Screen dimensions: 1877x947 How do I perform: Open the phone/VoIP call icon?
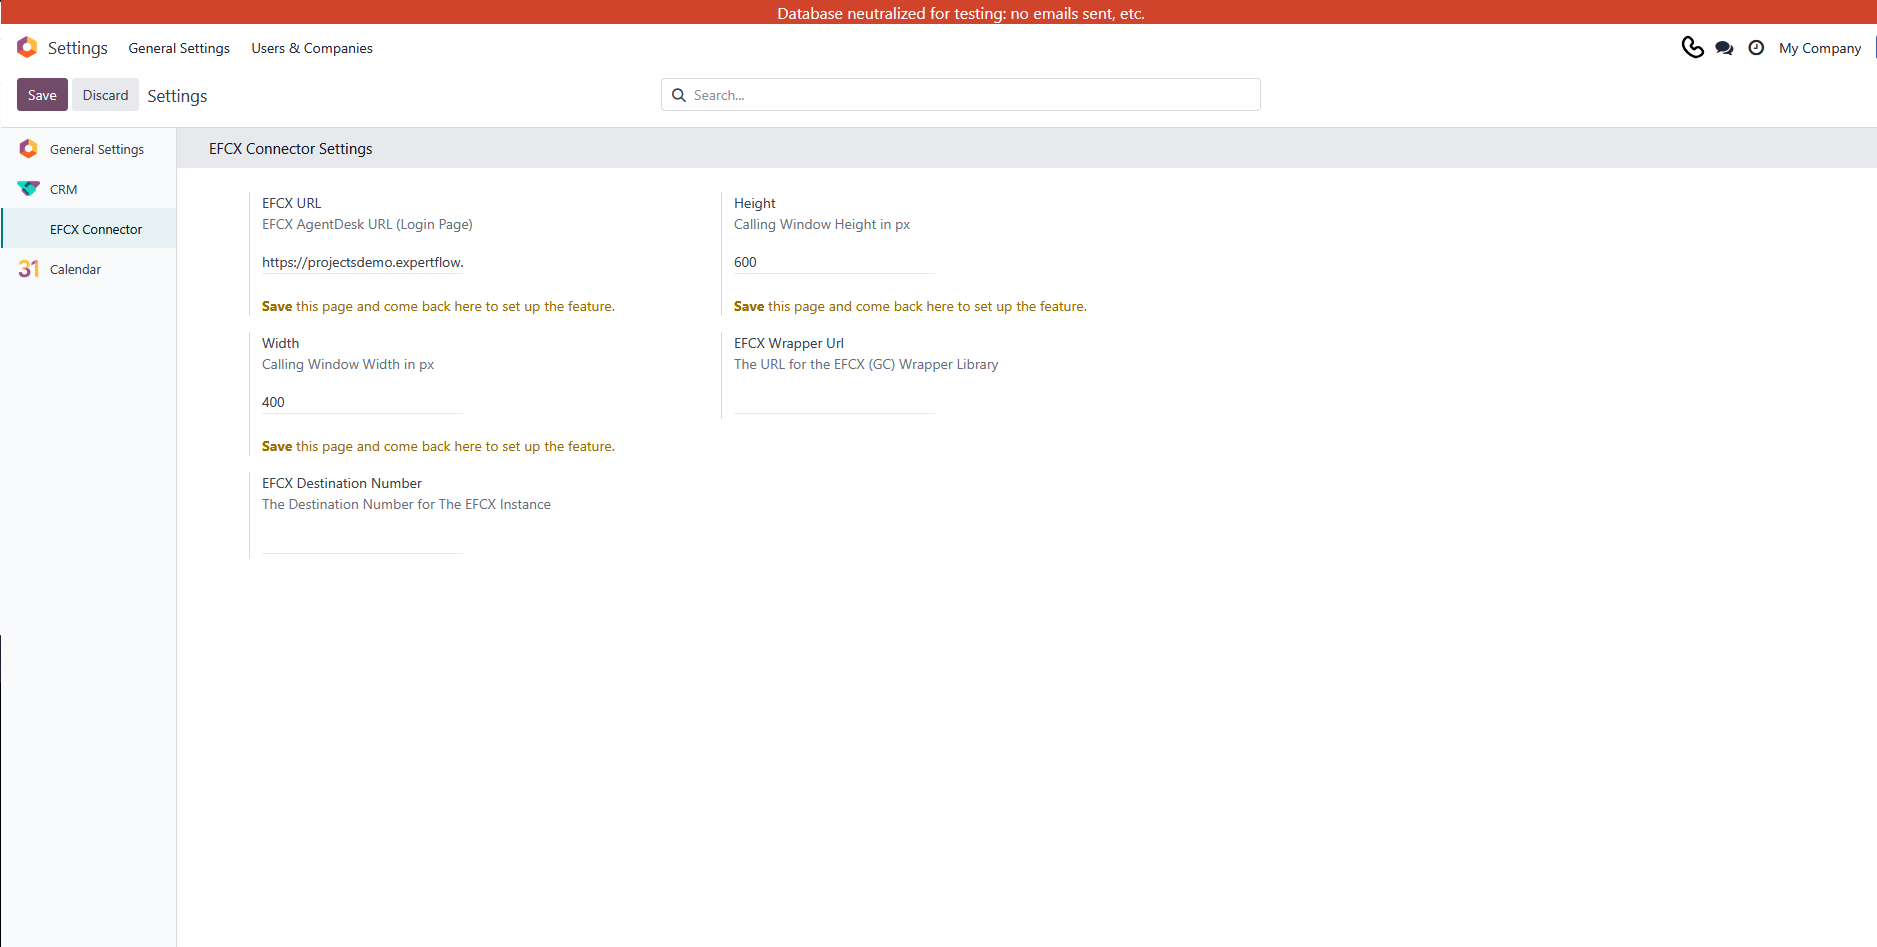click(x=1692, y=48)
